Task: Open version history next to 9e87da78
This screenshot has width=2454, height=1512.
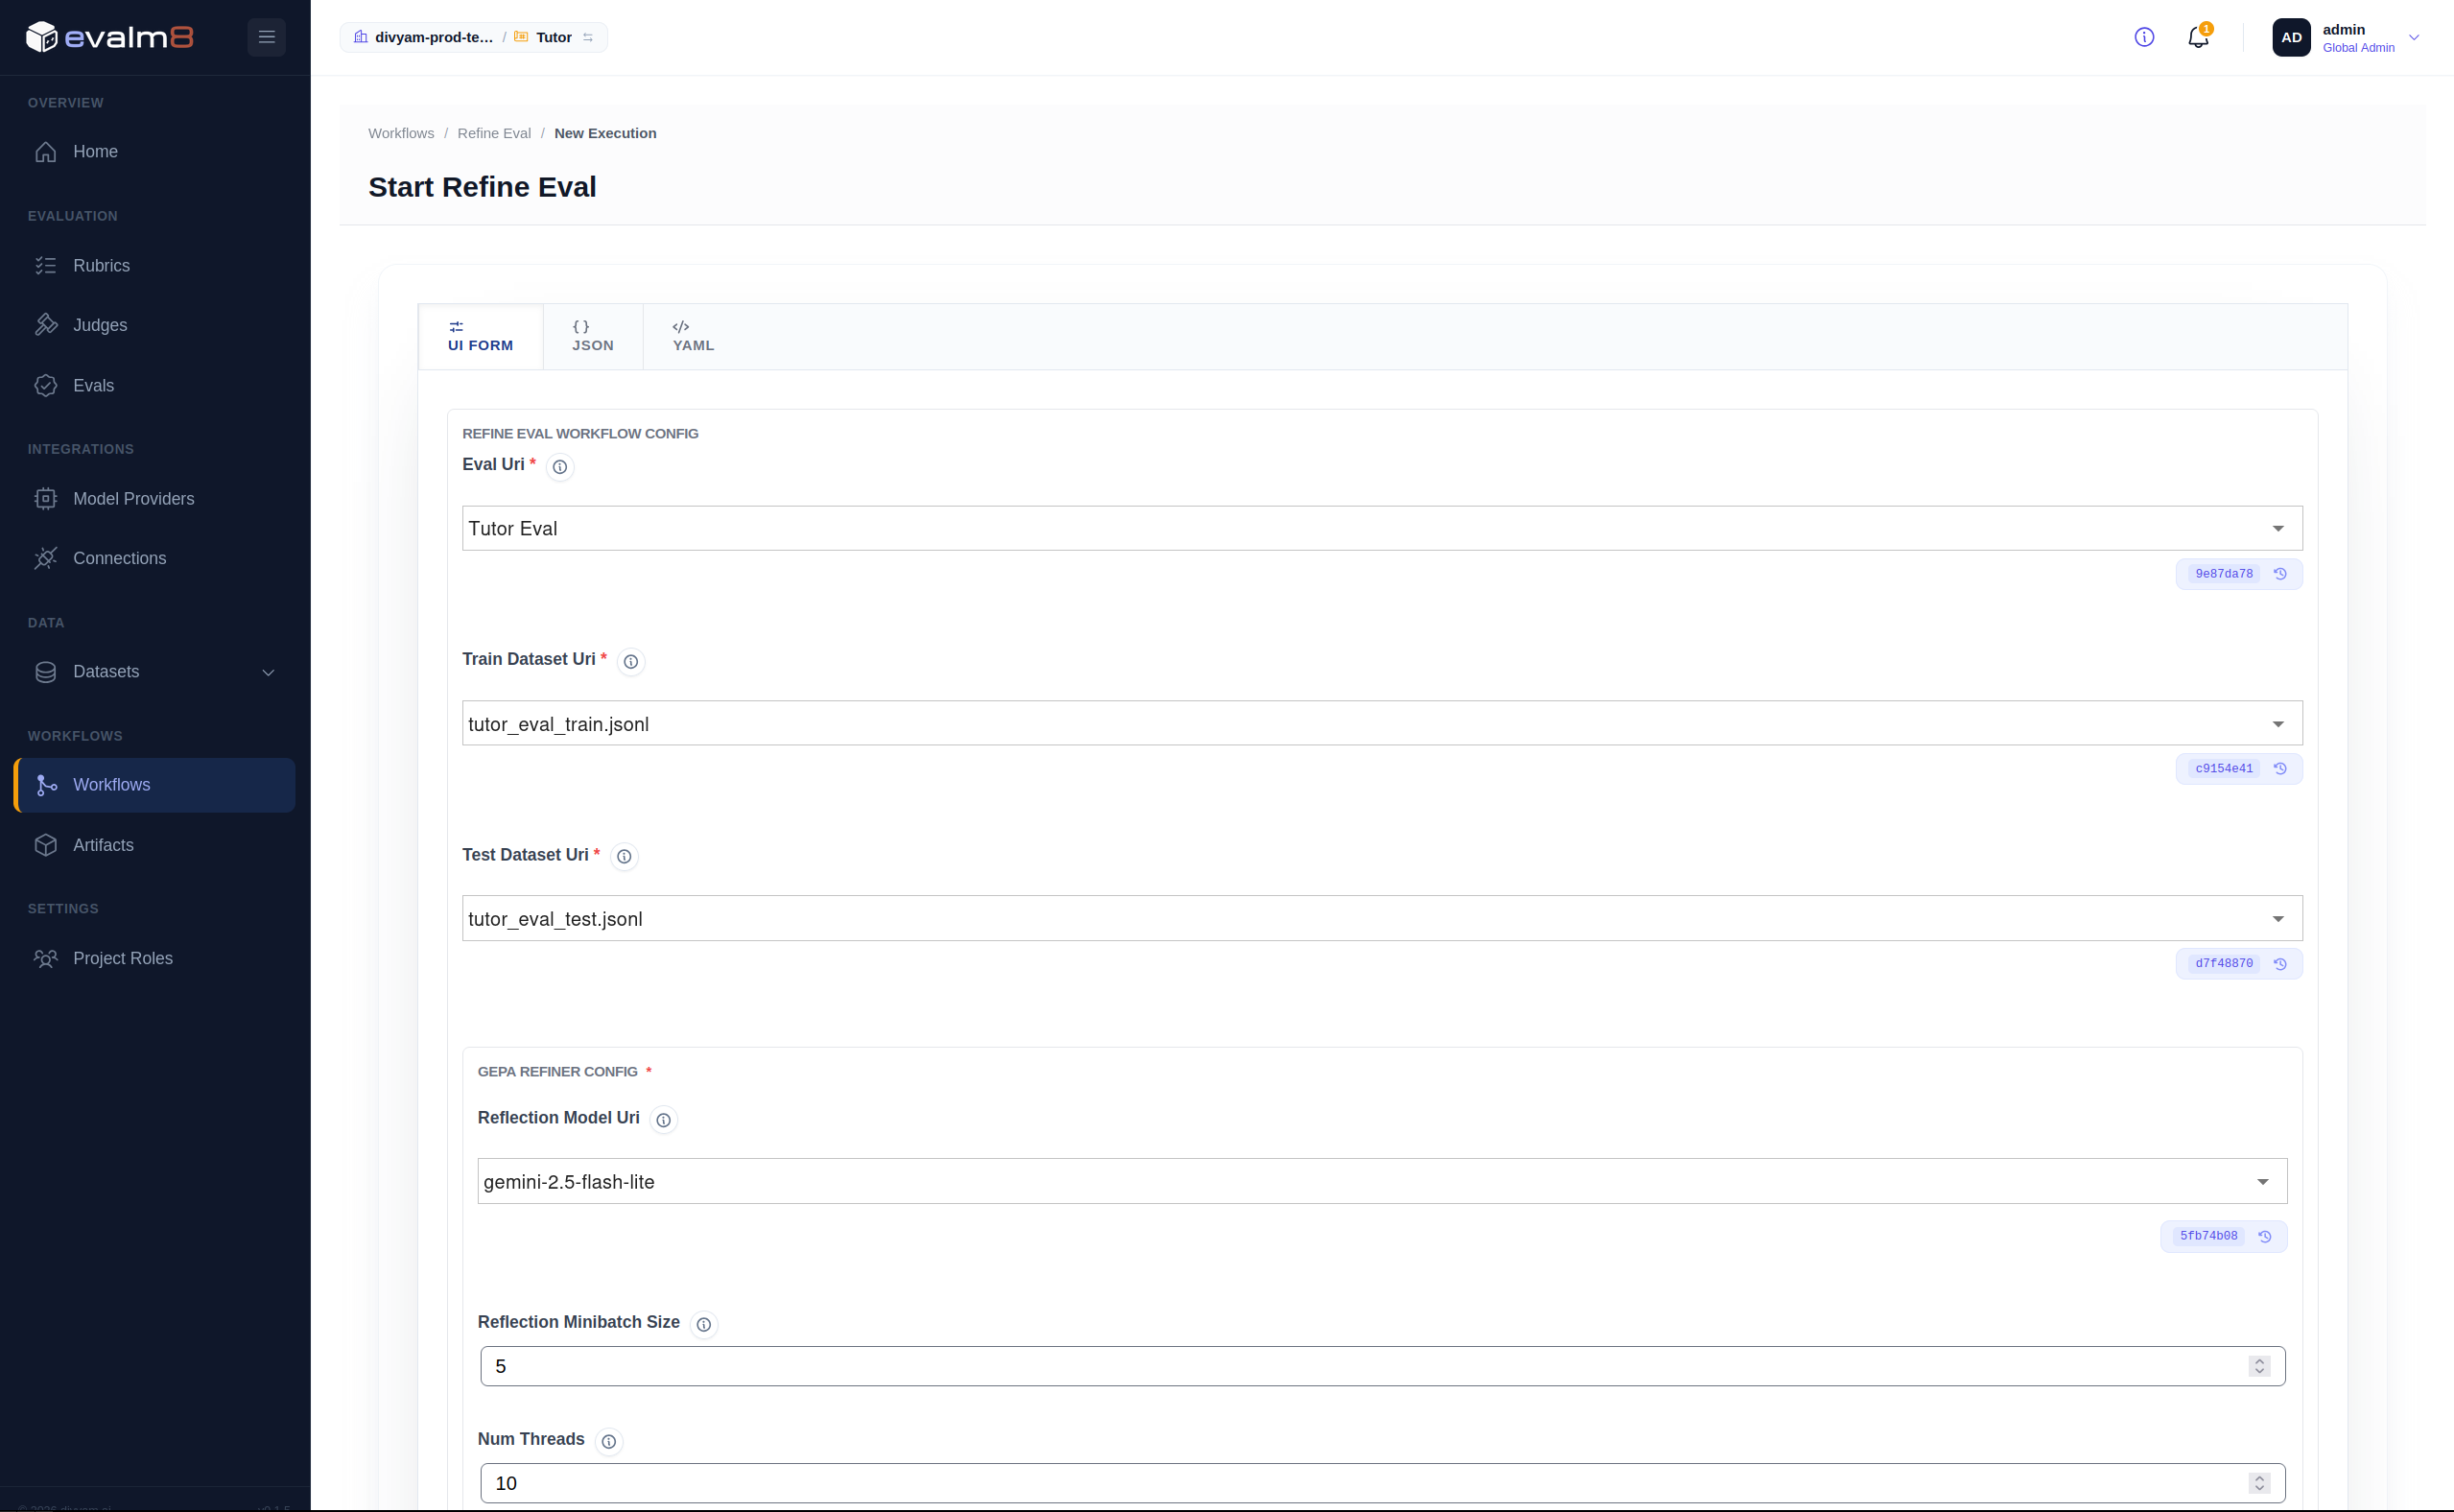Action: point(2280,574)
